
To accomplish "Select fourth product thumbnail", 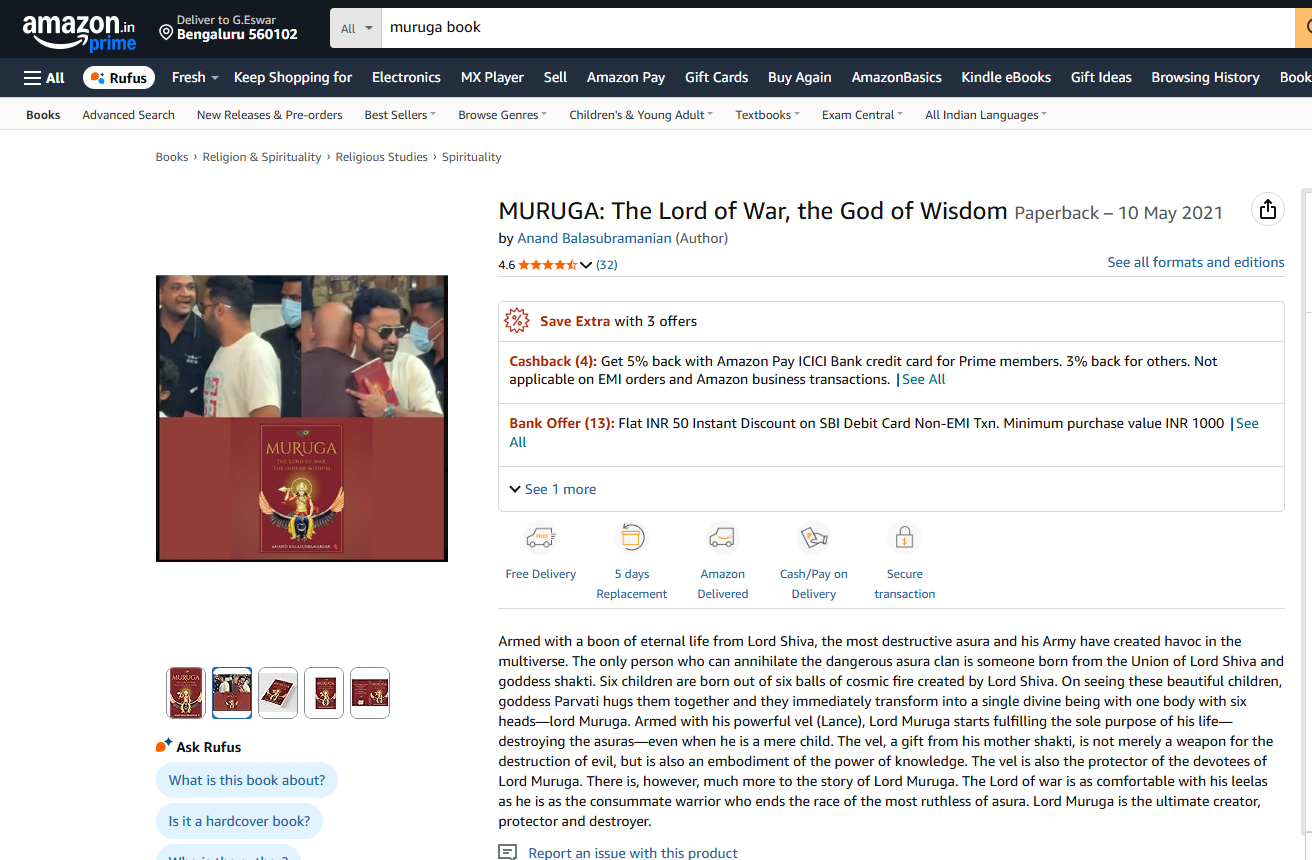I will pos(324,693).
